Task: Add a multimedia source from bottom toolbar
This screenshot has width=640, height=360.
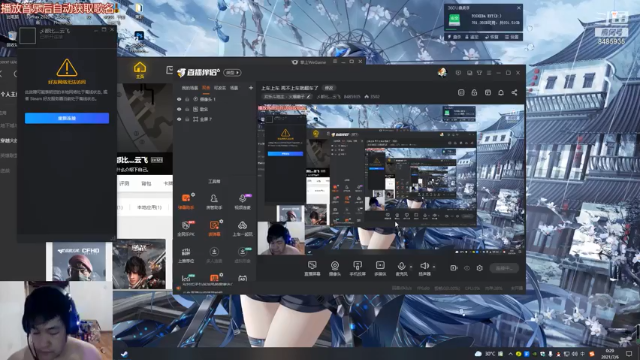Action: pos(380,268)
